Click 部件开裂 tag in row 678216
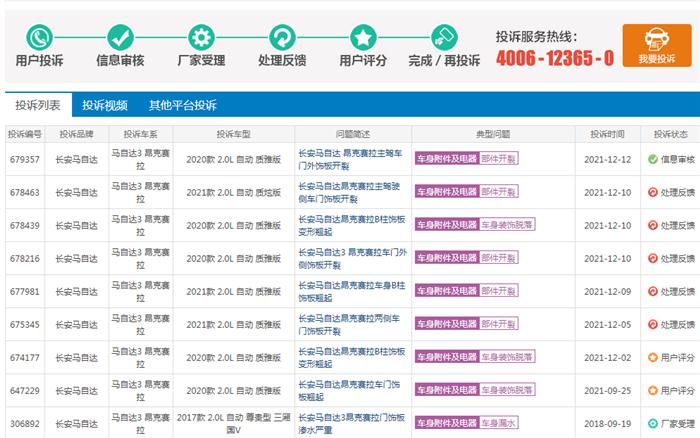 [499, 258]
